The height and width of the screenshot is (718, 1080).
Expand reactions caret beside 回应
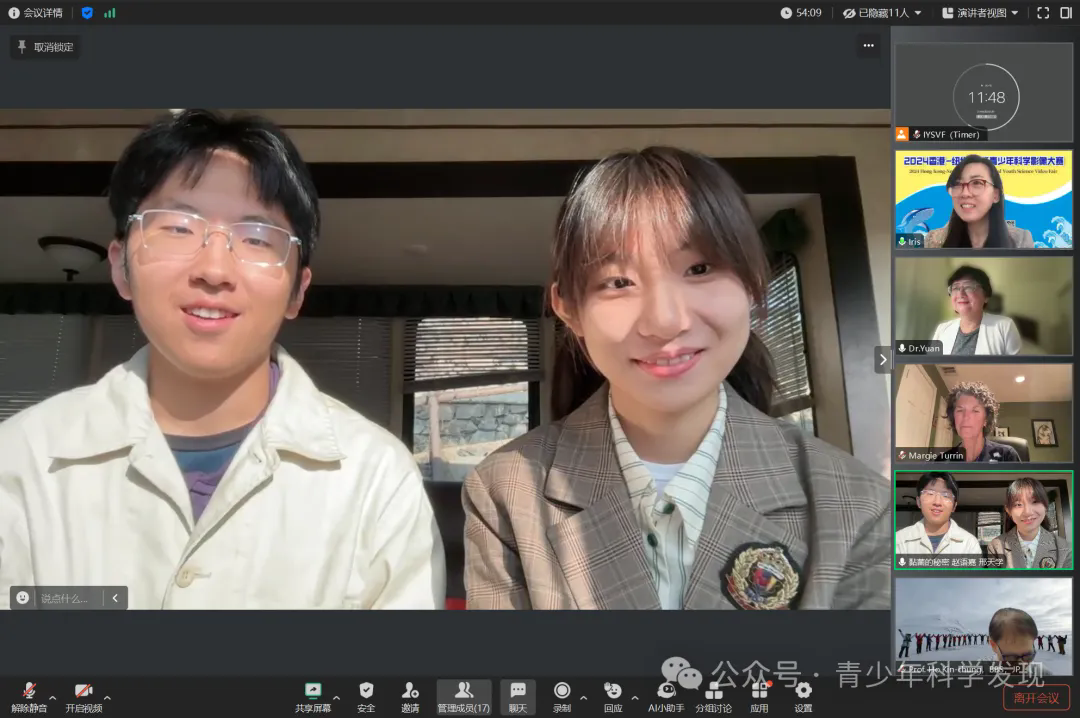[634, 698]
